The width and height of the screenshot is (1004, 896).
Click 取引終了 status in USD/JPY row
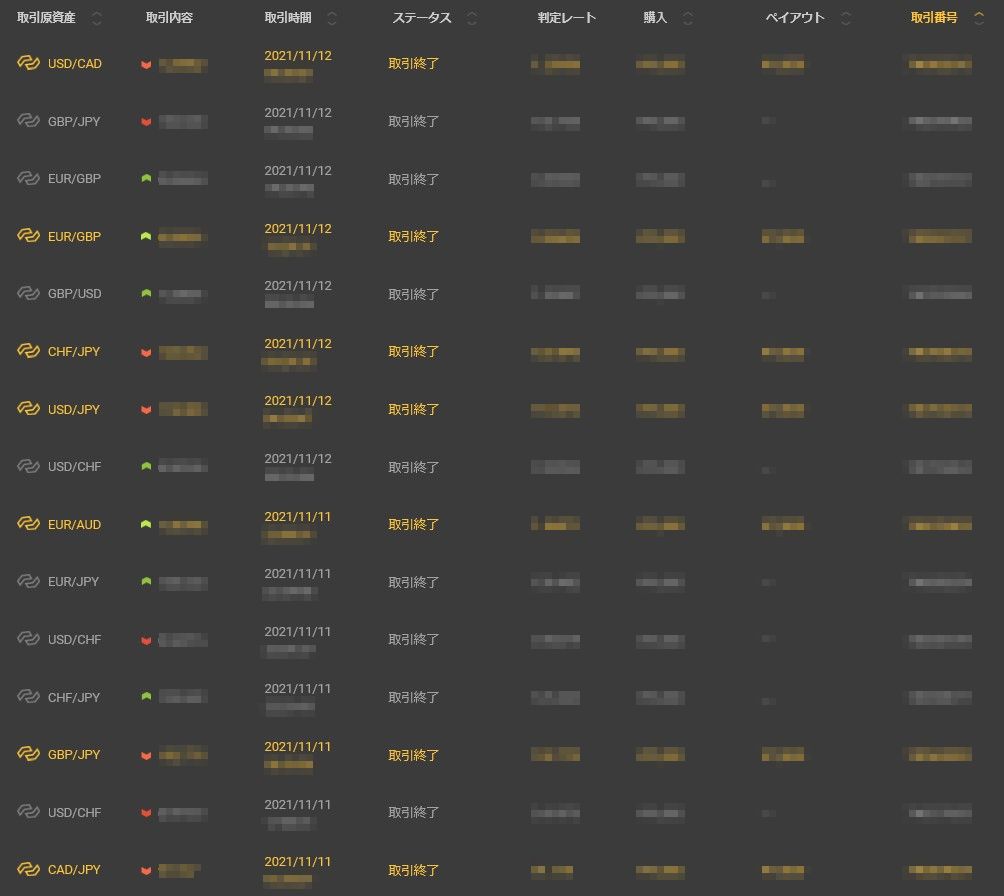414,409
